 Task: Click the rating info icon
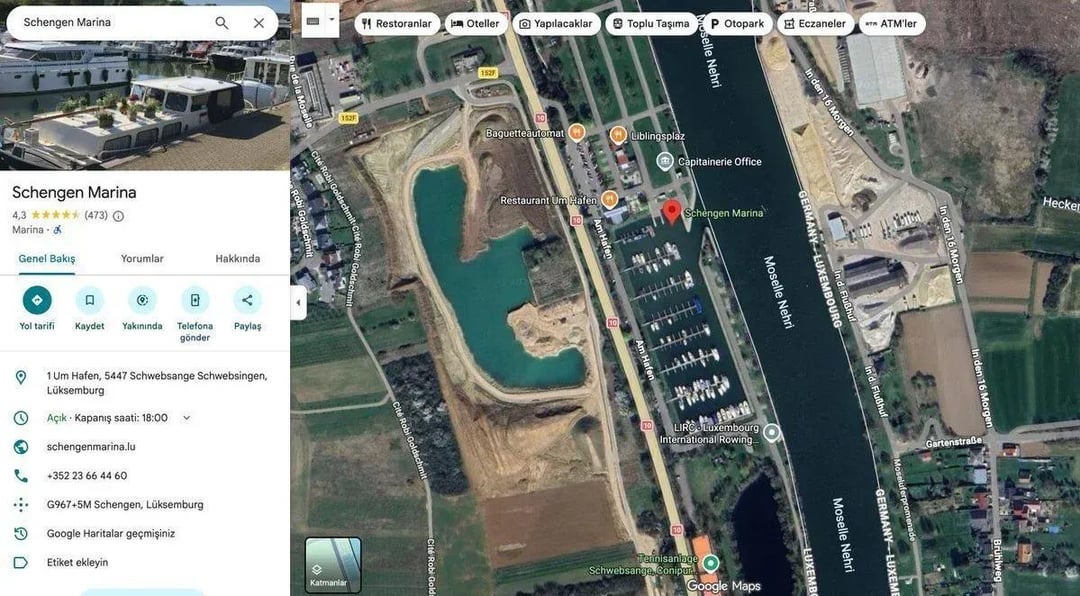[118, 215]
